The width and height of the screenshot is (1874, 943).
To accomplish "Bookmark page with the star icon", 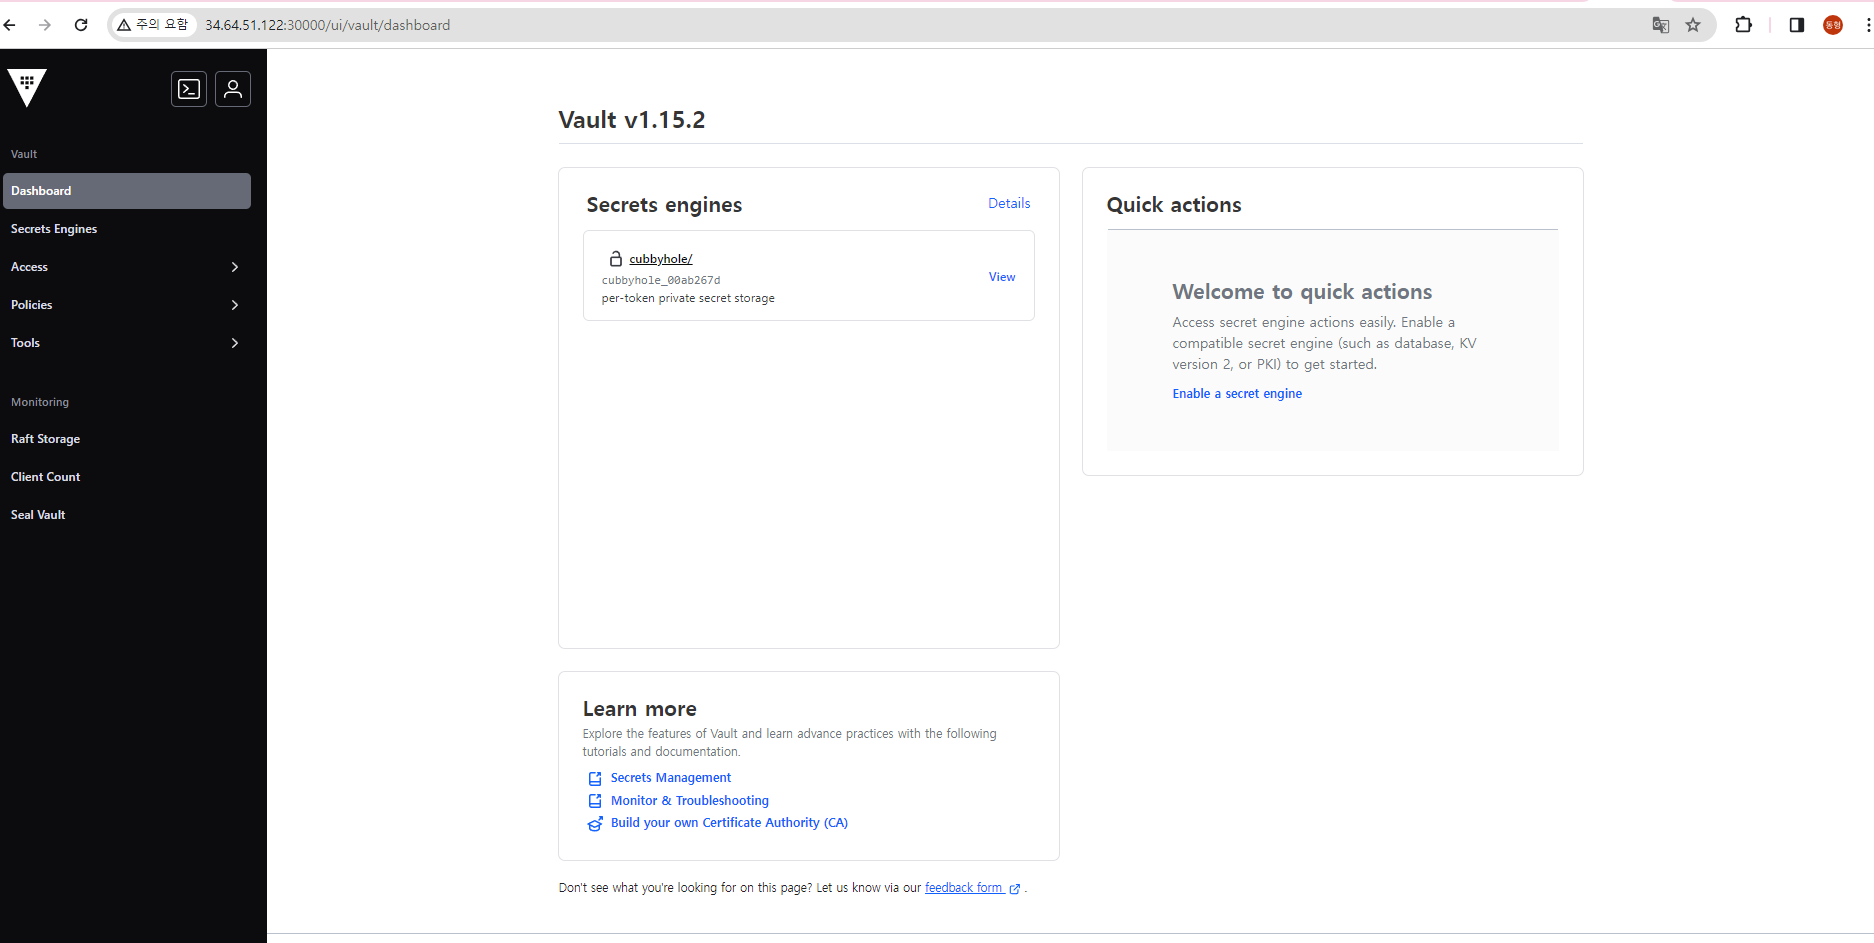I will click(1693, 25).
